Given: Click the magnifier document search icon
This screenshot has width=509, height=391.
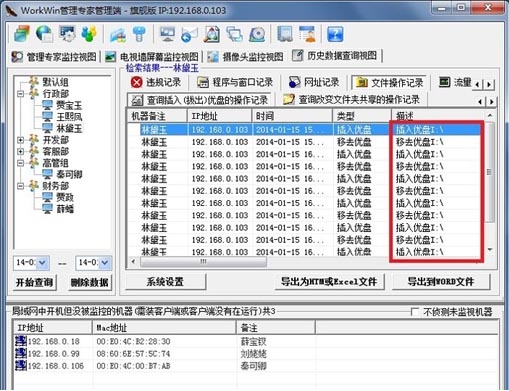Looking at the screenshot, I should click(x=212, y=34).
